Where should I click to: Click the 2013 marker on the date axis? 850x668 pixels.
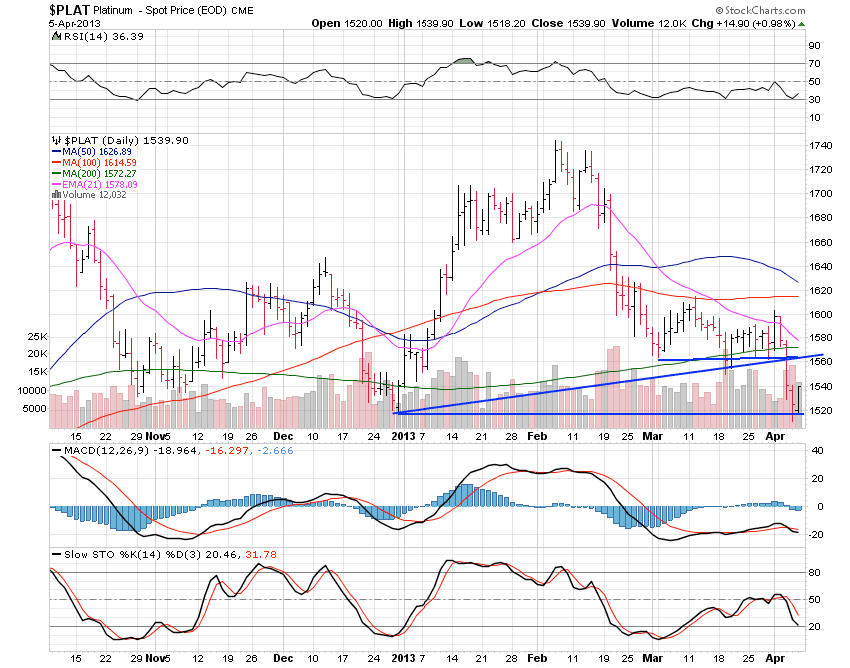(x=401, y=438)
